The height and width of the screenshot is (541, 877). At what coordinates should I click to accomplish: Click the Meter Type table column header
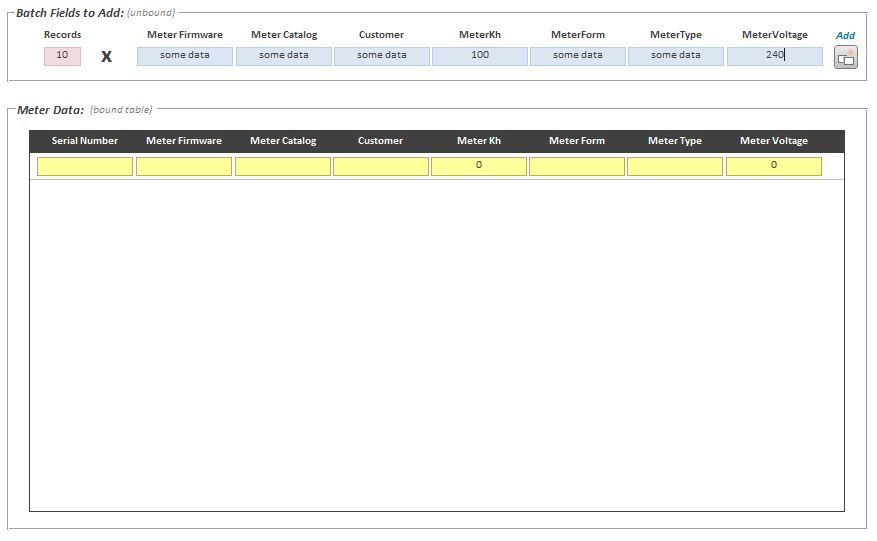click(x=675, y=141)
